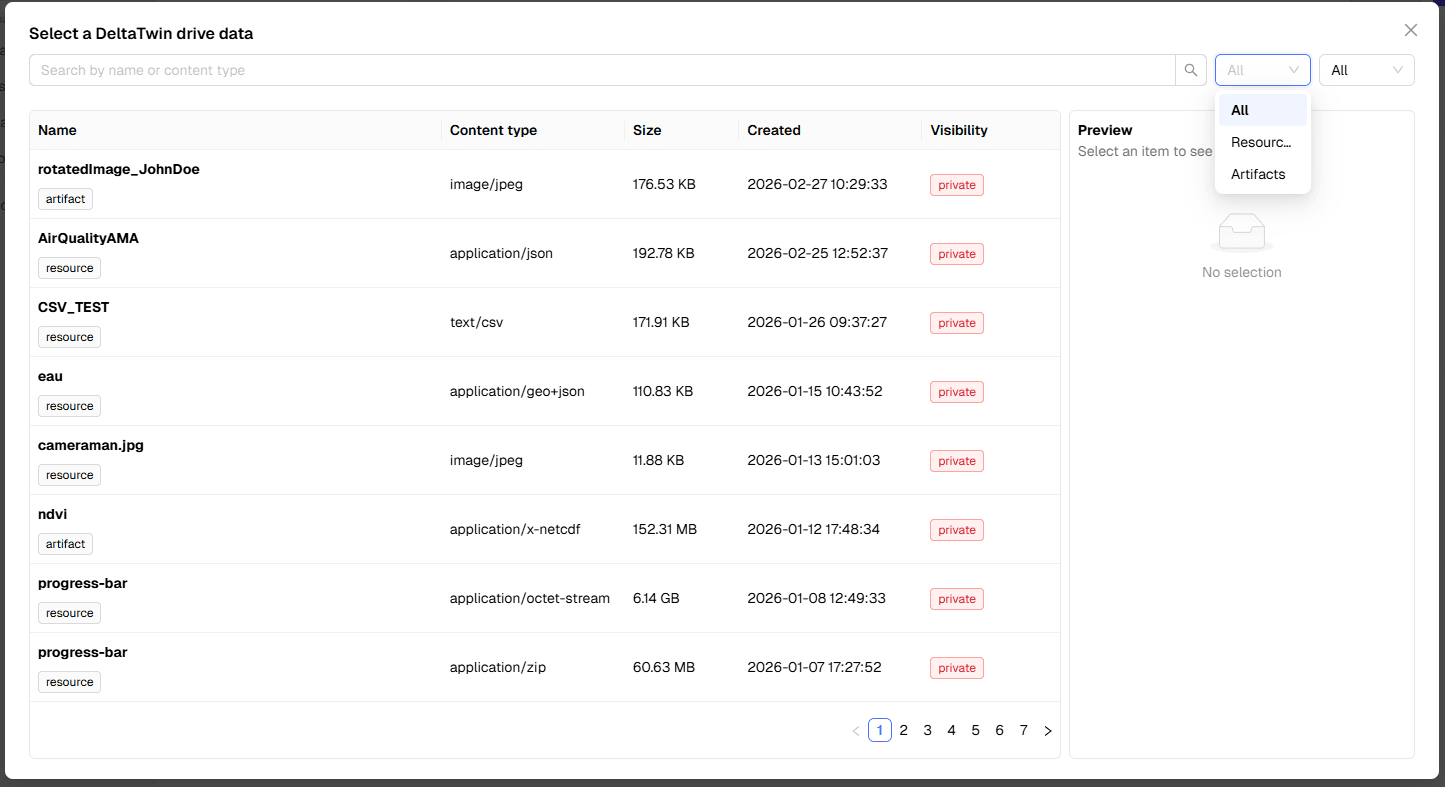Collapse the open type filter dropdown
This screenshot has width=1445, height=787.
[x=1262, y=70]
